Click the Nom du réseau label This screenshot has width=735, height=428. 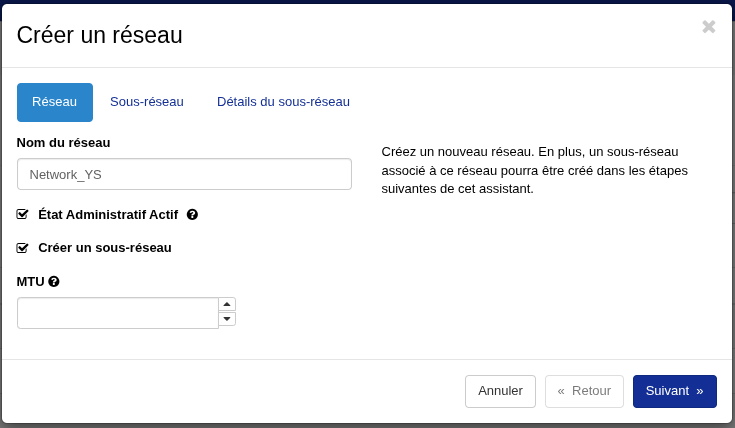click(64, 143)
